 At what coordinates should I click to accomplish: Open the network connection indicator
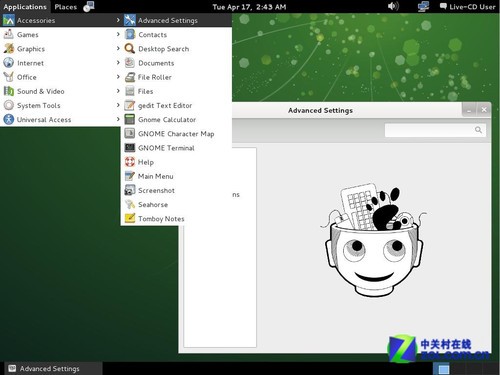[x=423, y=7]
